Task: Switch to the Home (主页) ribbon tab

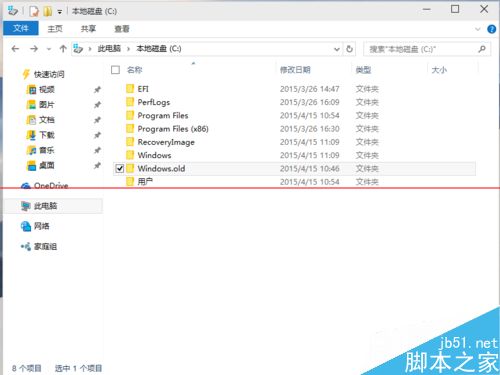Action: pos(55,29)
